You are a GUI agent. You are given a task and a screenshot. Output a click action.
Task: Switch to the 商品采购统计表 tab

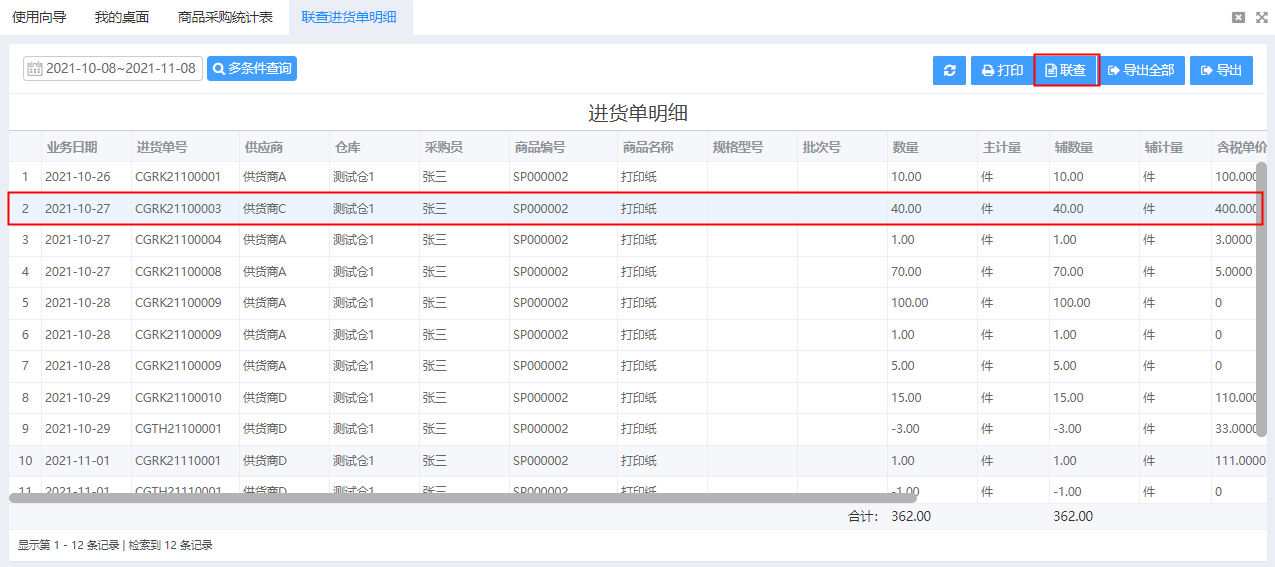point(225,17)
